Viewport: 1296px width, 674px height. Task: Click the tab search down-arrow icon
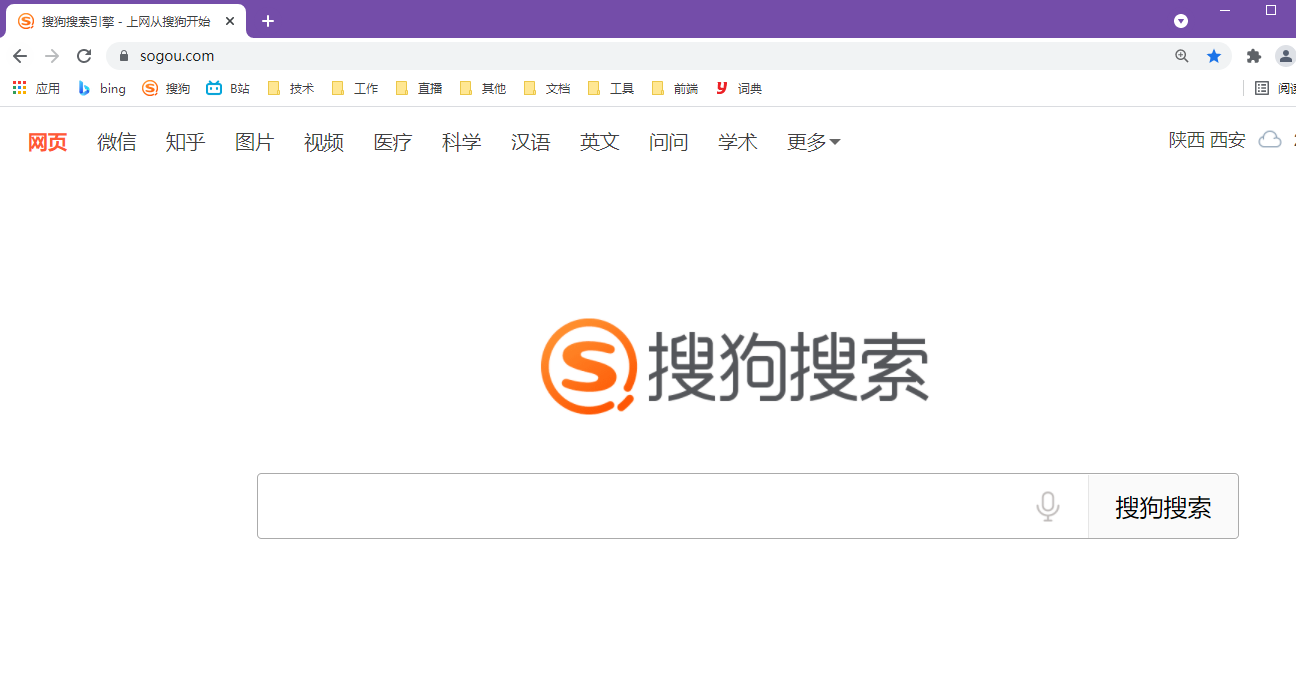(1181, 21)
